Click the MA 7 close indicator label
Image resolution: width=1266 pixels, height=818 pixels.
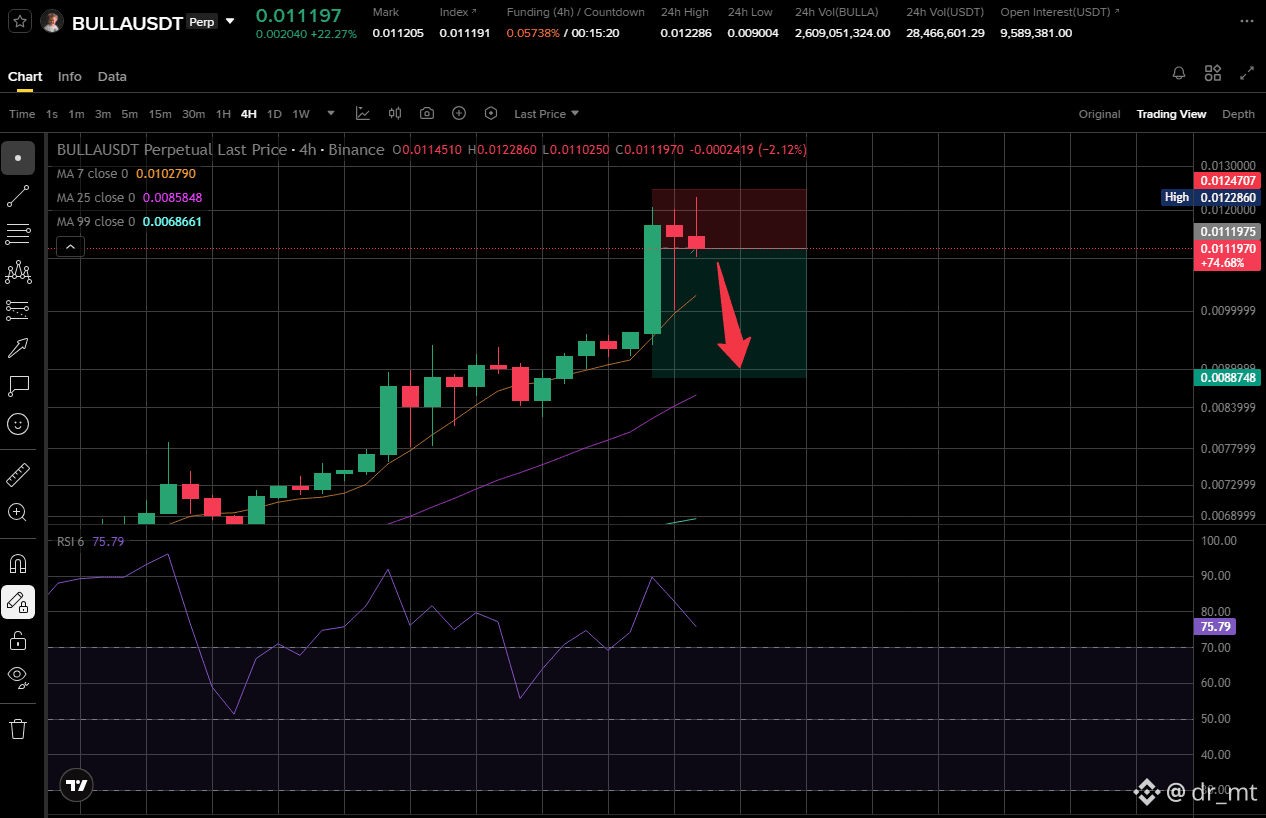tap(92, 174)
